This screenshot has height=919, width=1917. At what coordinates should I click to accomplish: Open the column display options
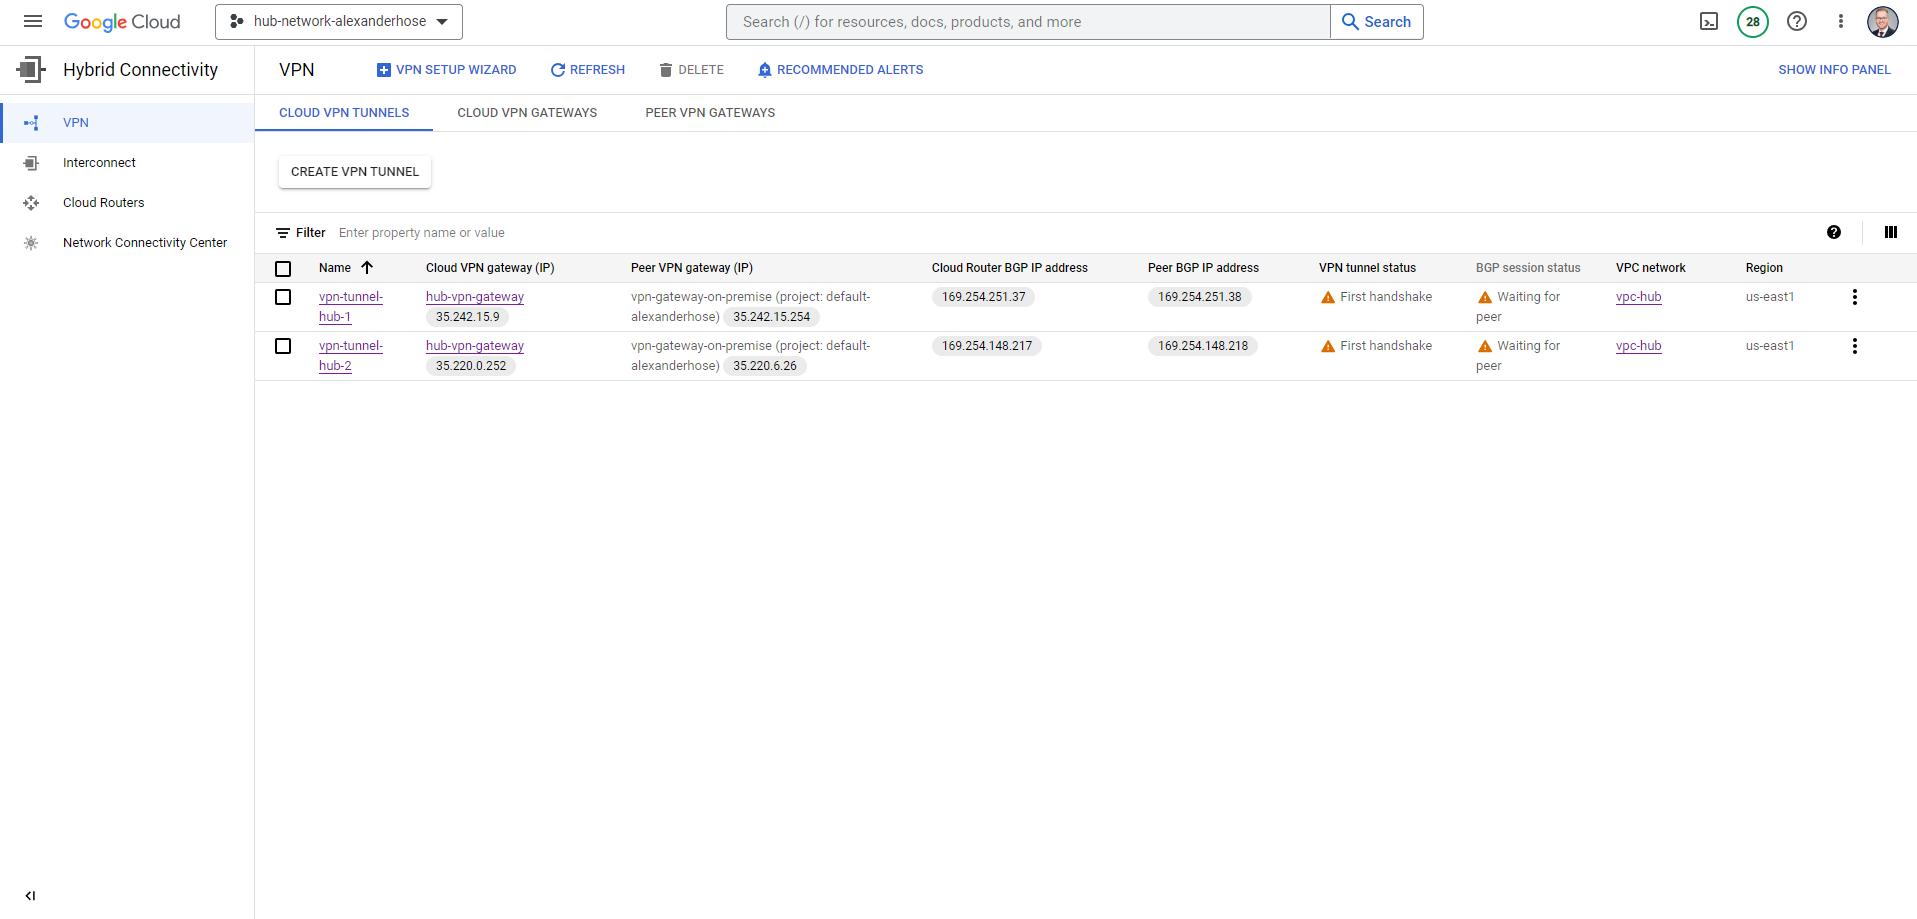pyautogui.click(x=1890, y=232)
